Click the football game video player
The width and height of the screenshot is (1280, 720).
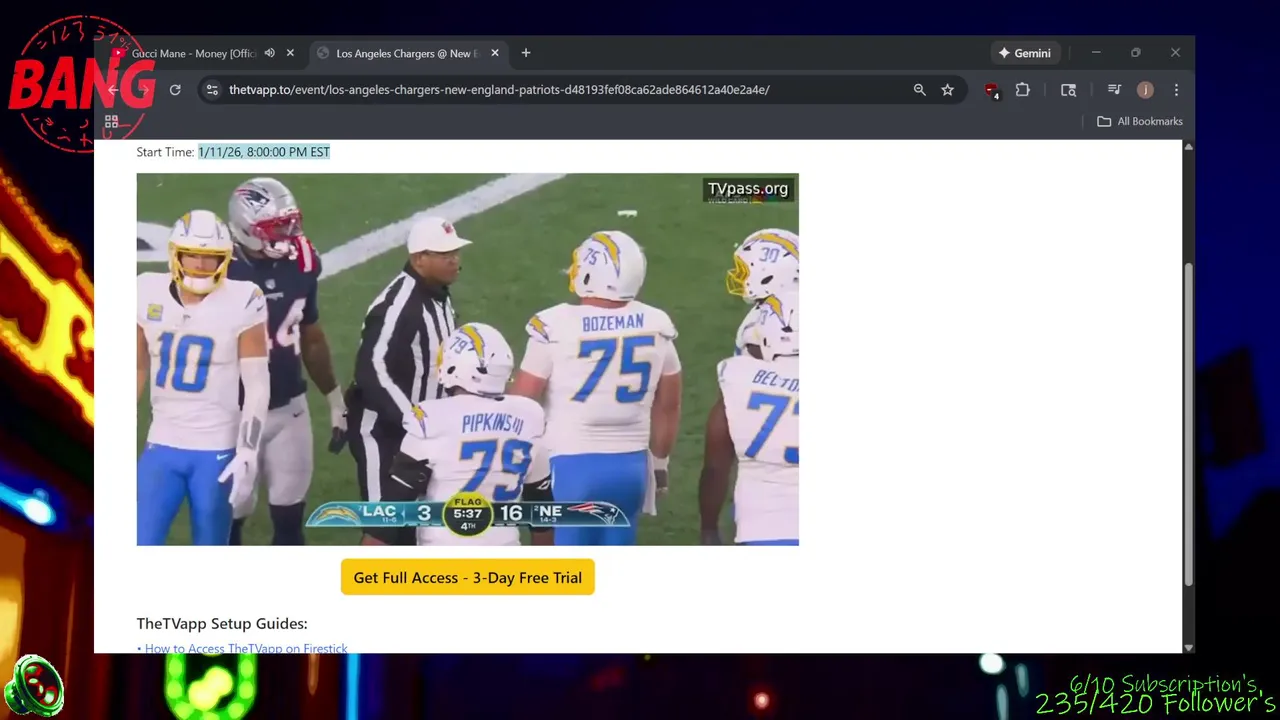(x=468, y=359)
